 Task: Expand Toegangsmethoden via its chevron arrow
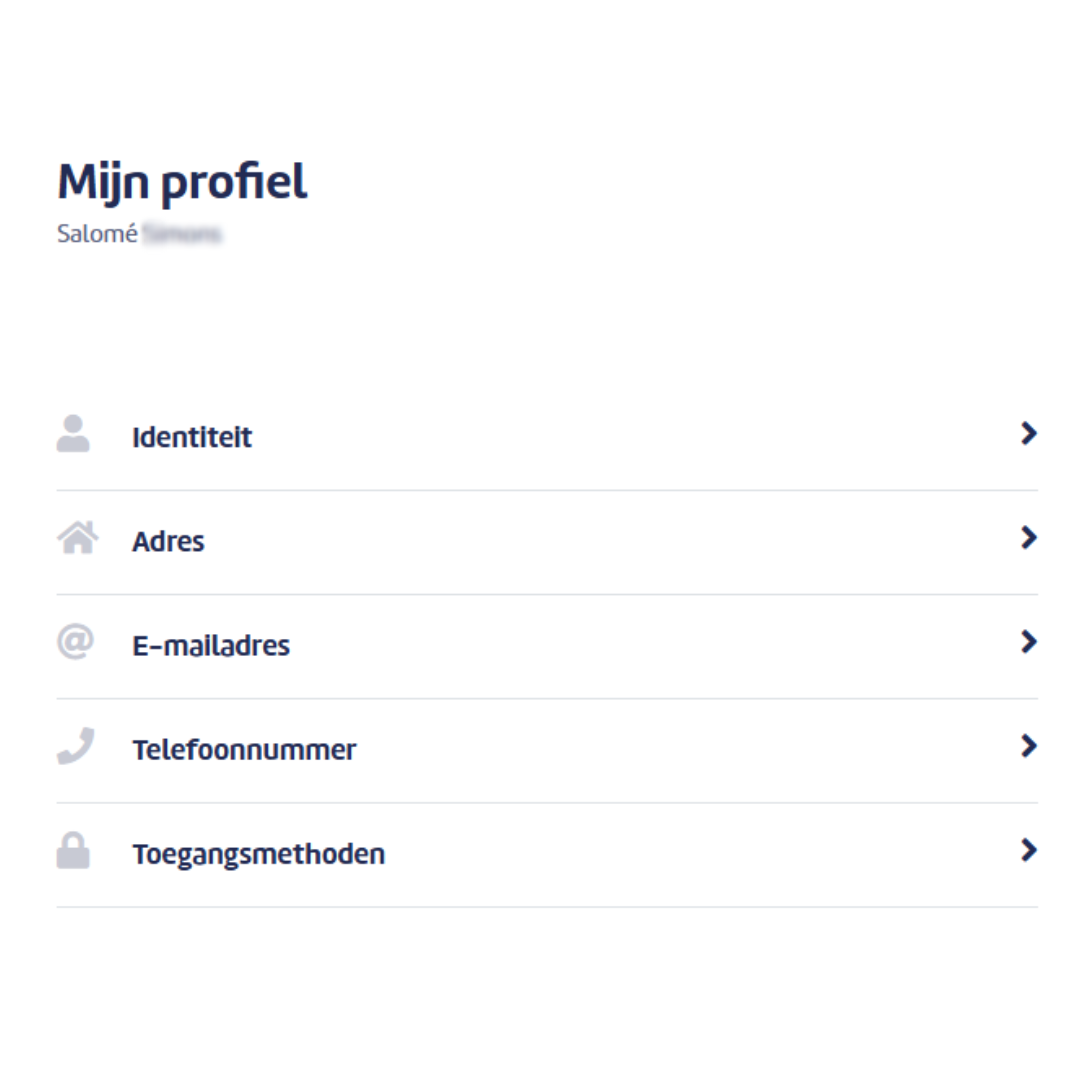point(1029,850)
